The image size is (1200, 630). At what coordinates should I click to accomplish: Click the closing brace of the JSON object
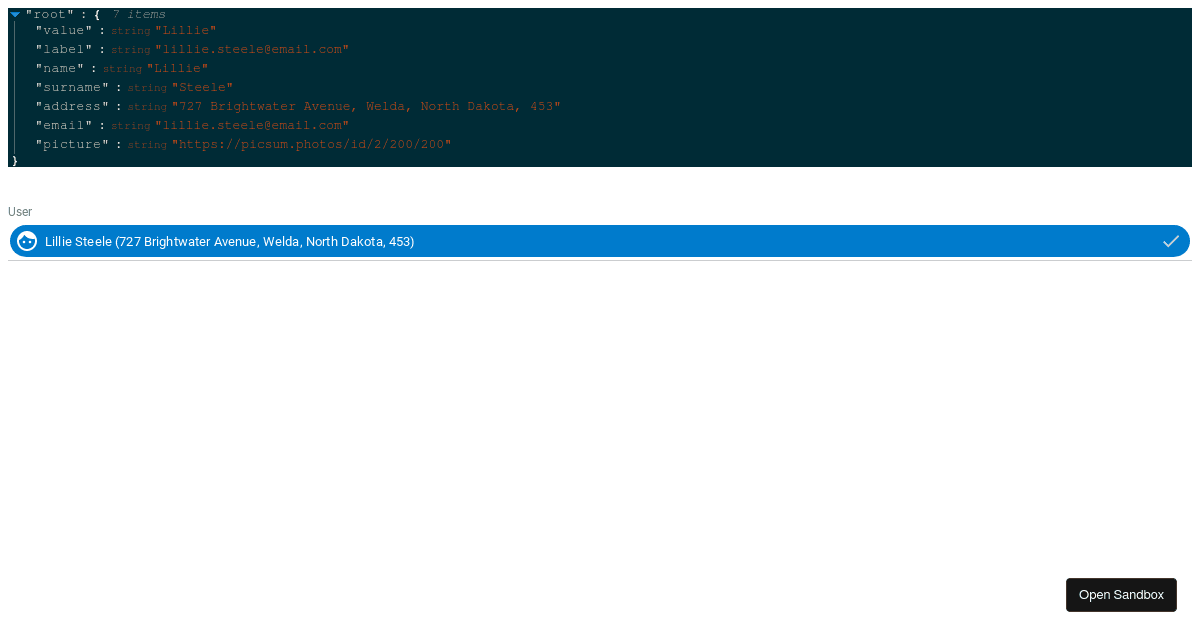tap(14, 160)
